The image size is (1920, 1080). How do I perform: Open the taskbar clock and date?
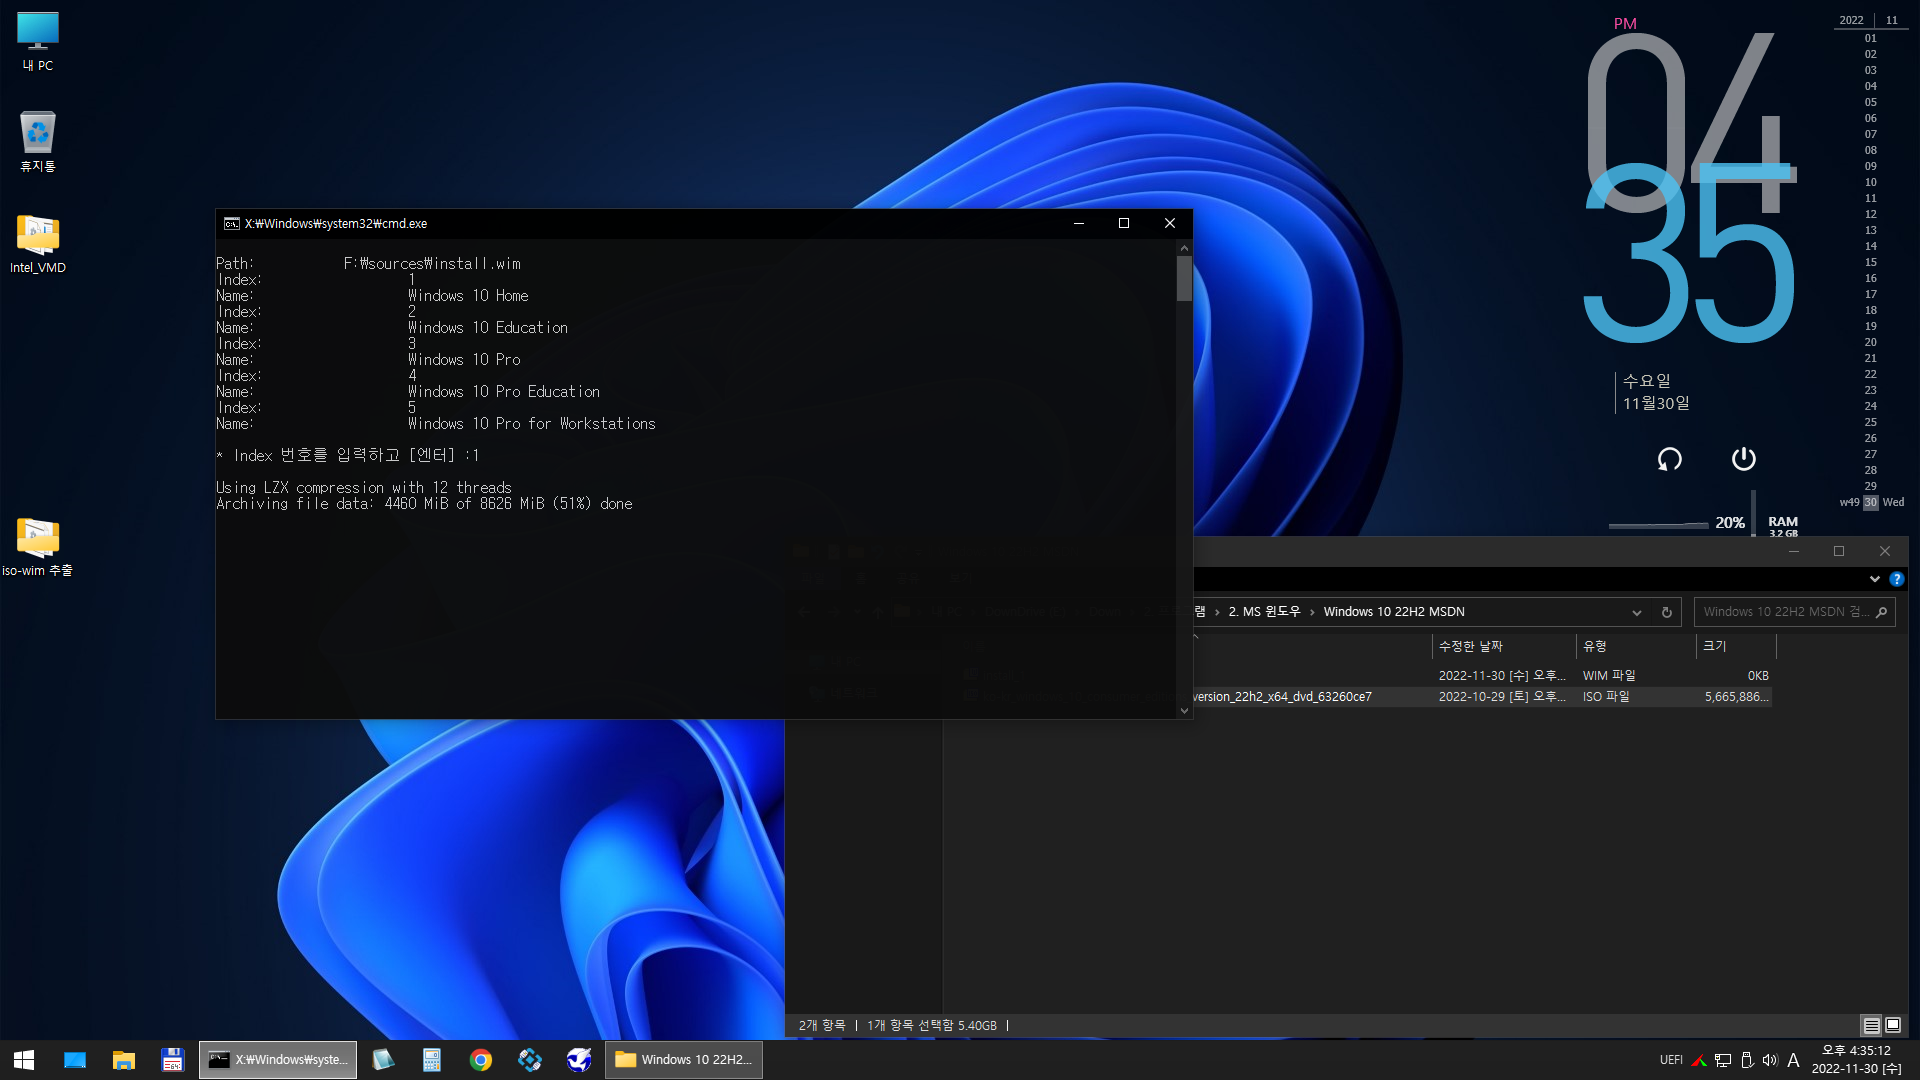pos(1857,1060)
